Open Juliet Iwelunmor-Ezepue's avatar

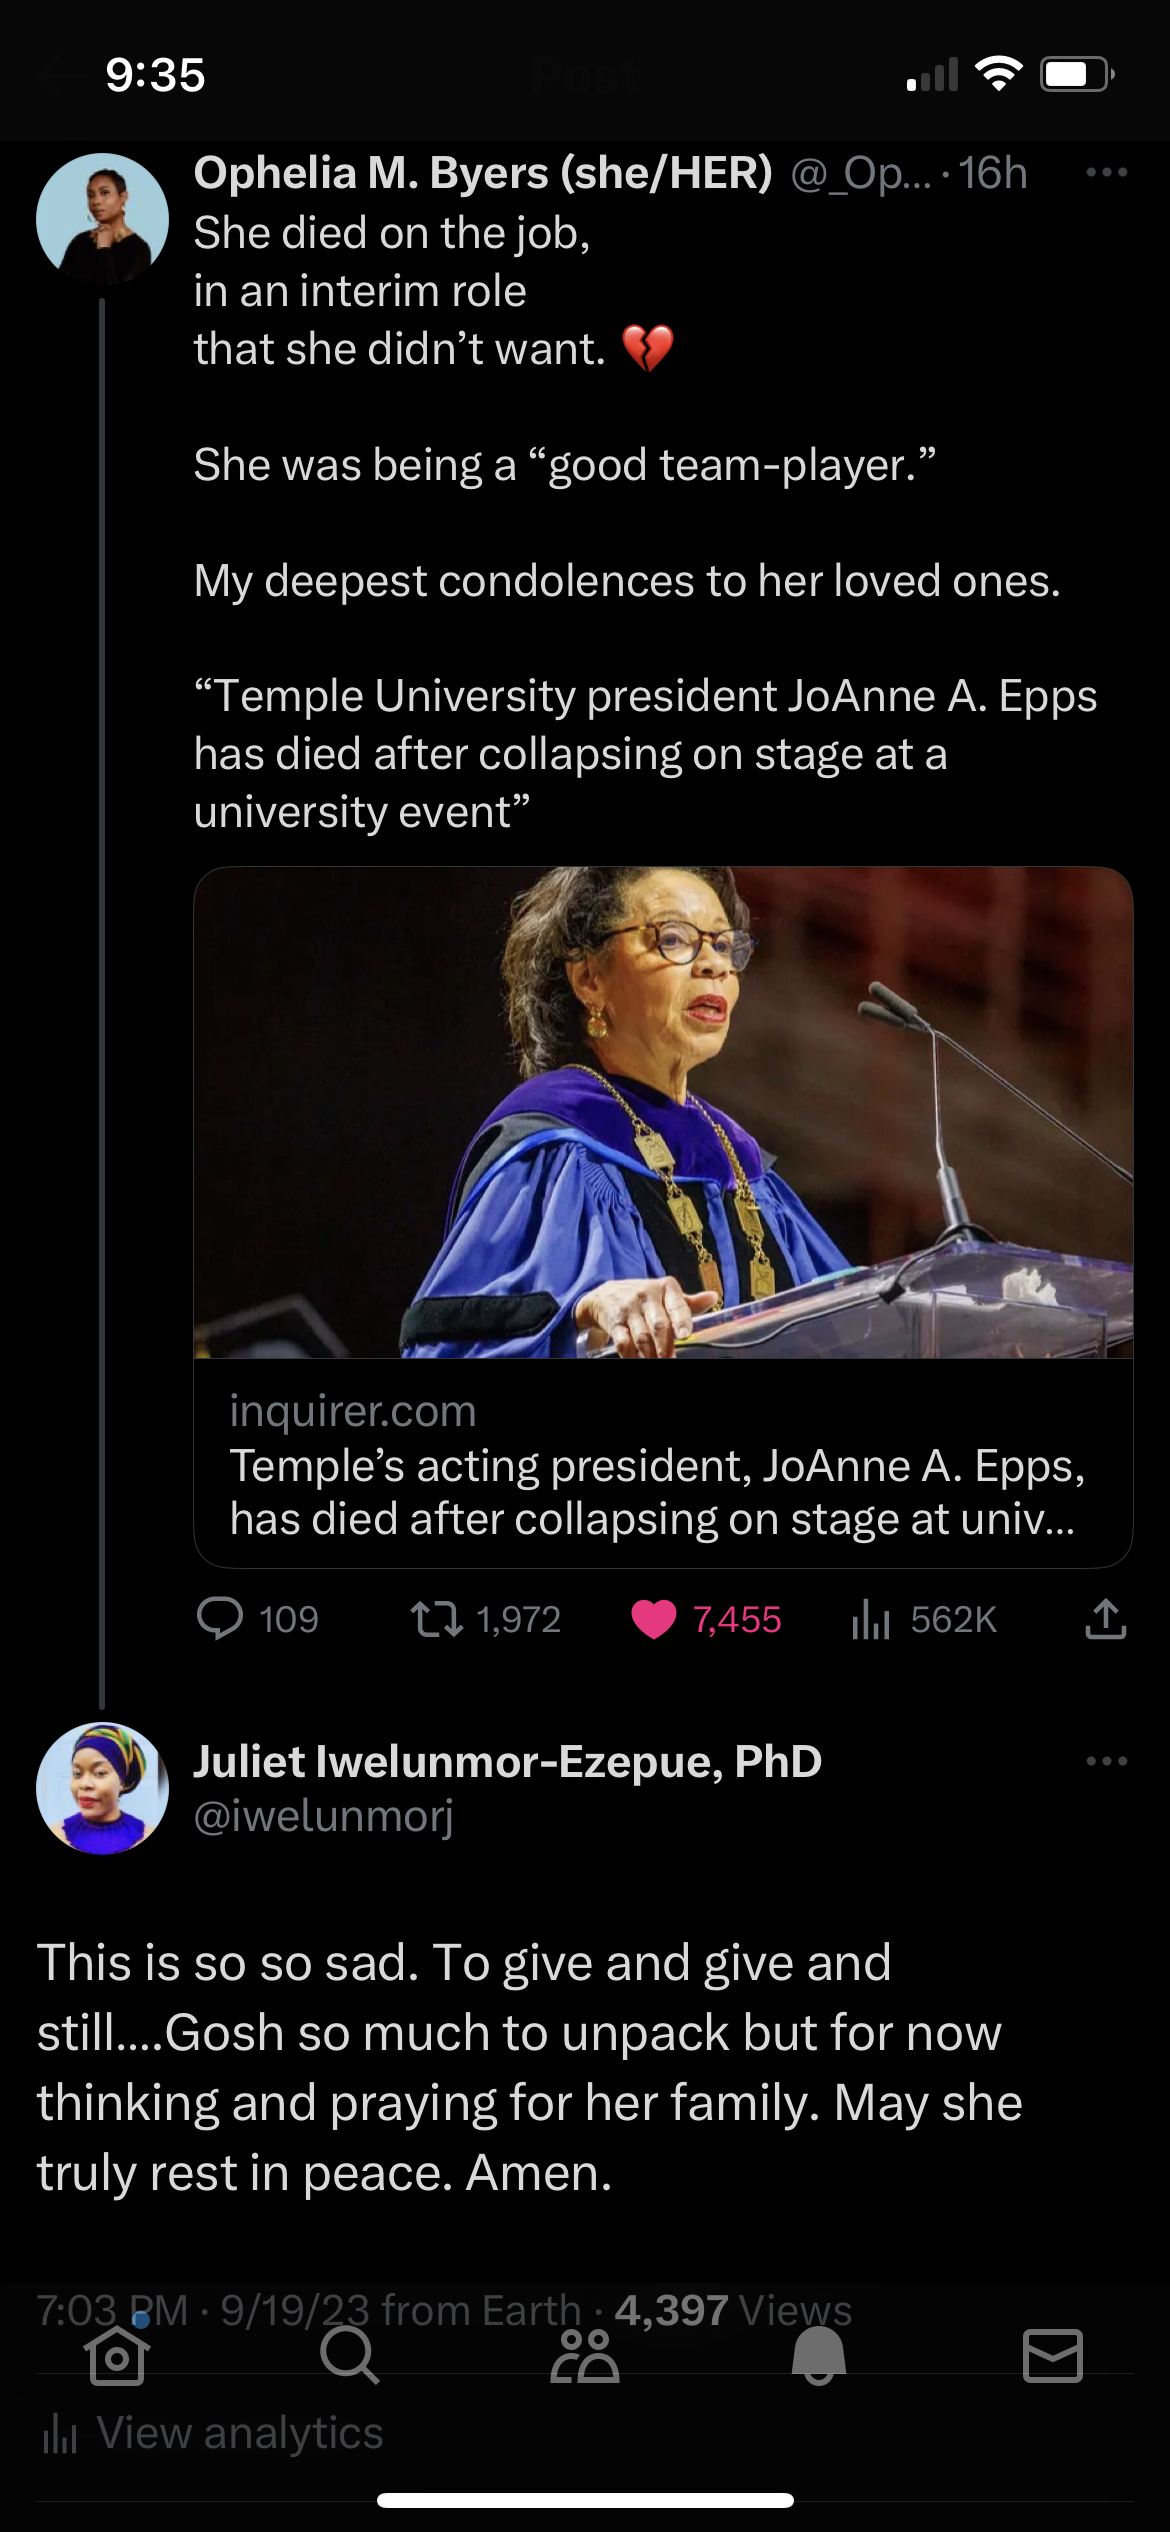point(102,1788)
